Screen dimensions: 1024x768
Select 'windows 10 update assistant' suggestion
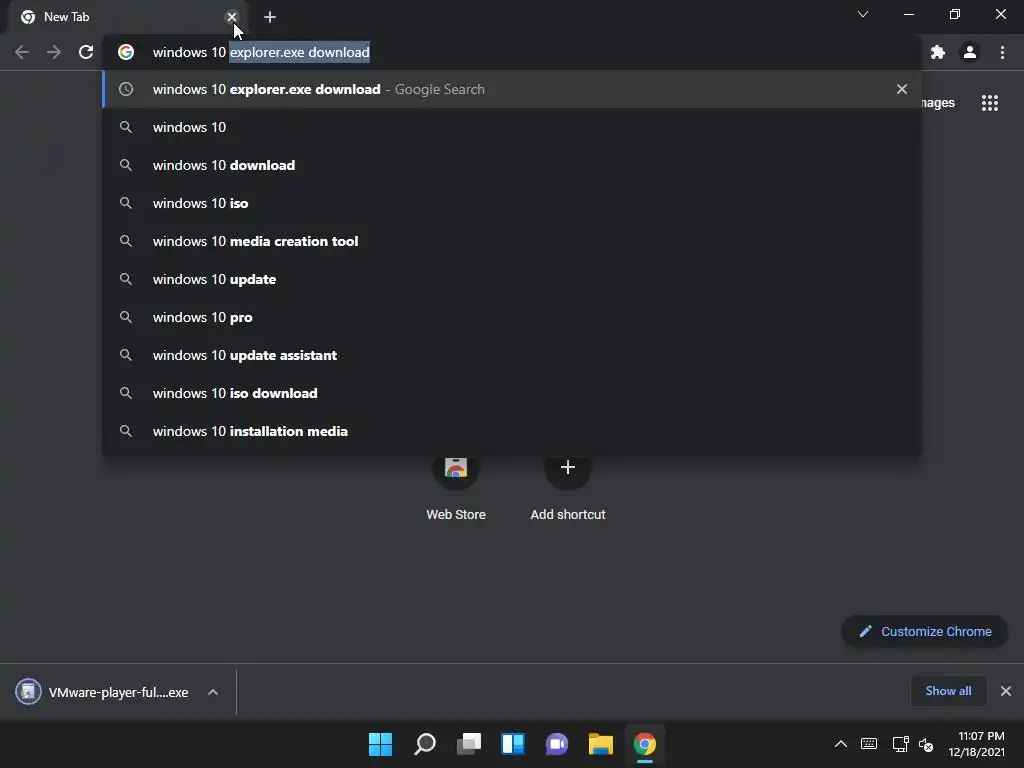pyautogui.click(x=512, y=355)
